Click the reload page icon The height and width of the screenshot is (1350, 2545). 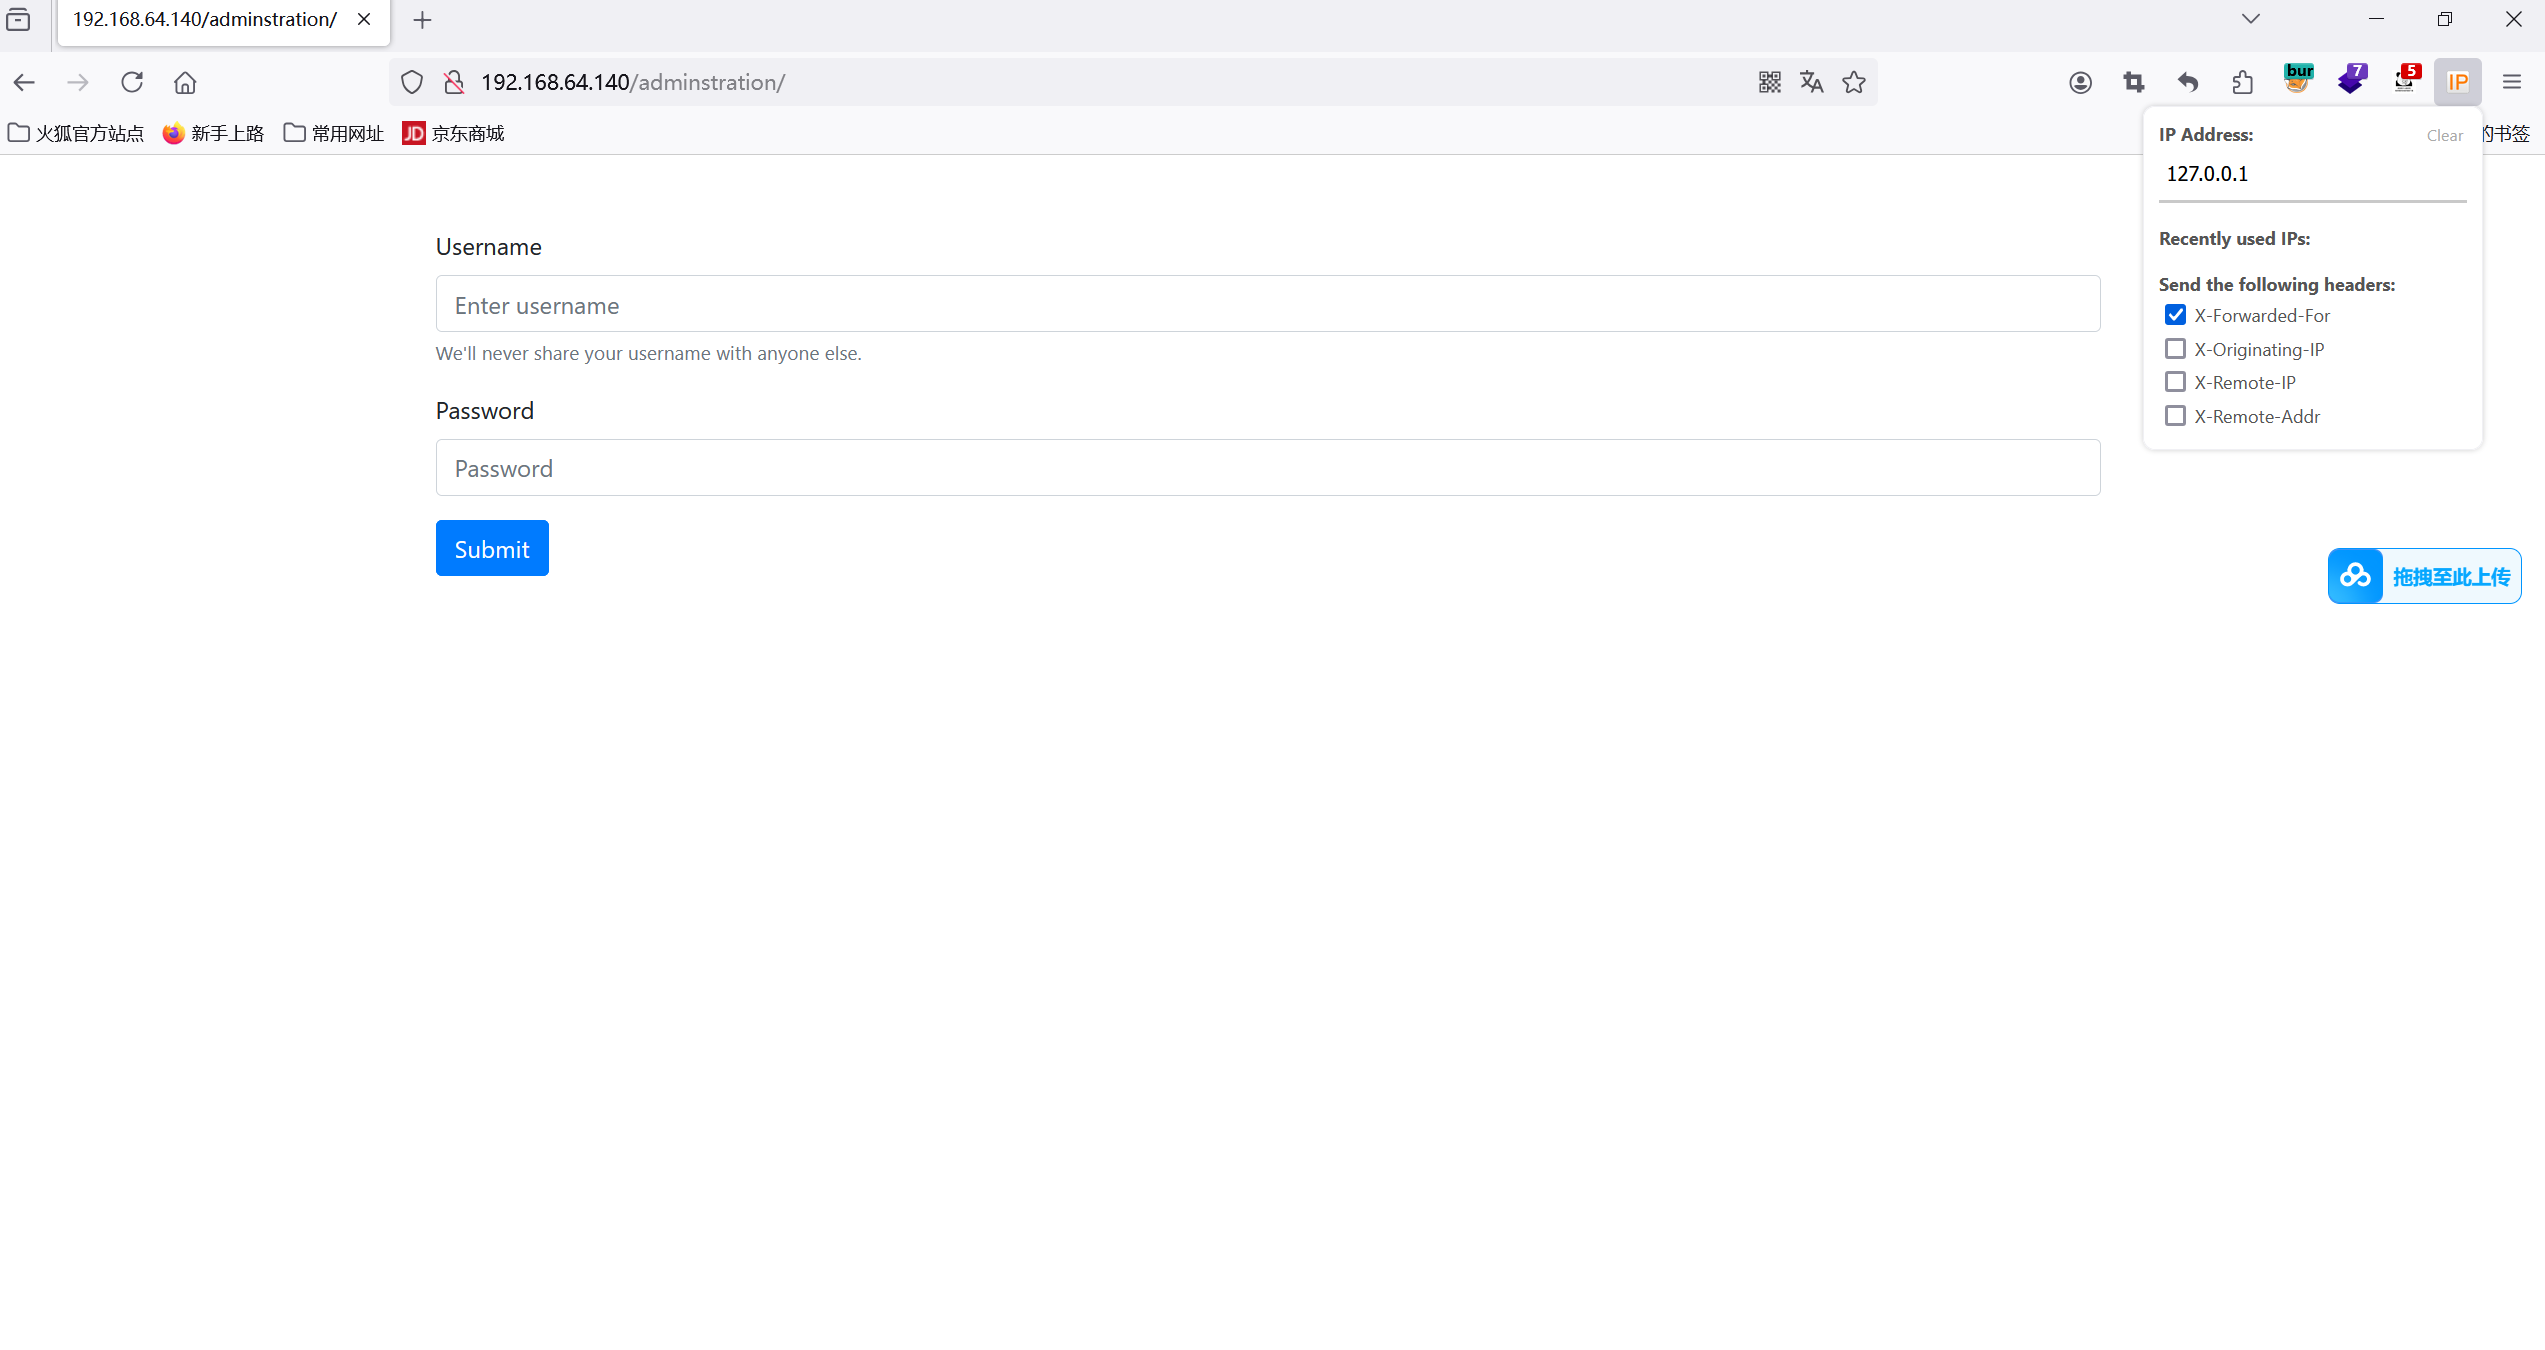pyautogui.click(x=132, y=82)
